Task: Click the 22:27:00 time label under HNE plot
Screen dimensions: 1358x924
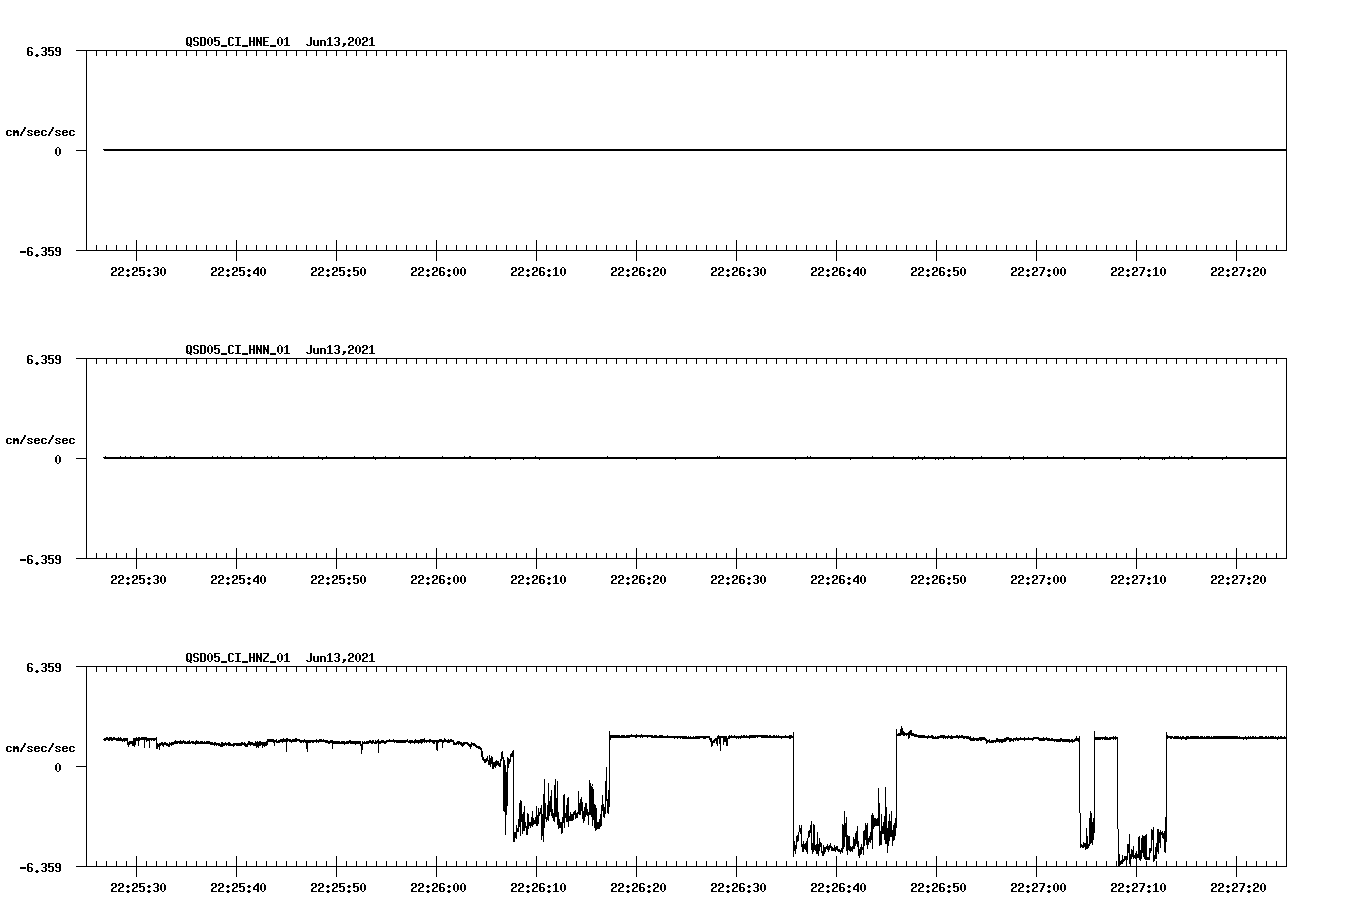Action: coord(1038,272)
